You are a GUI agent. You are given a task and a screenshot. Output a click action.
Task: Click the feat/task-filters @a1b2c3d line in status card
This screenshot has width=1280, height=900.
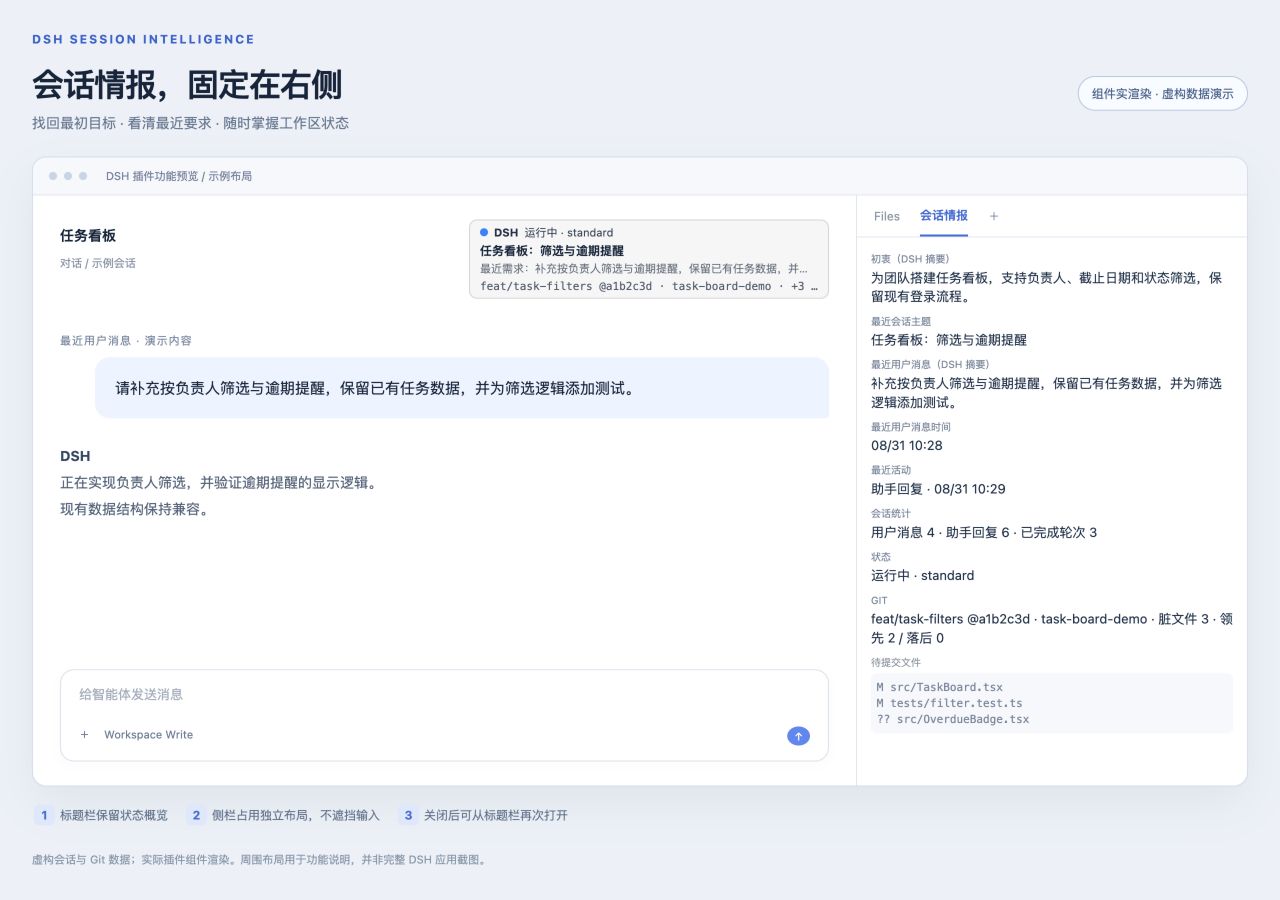pyautogui.click(x=649, y=286)
